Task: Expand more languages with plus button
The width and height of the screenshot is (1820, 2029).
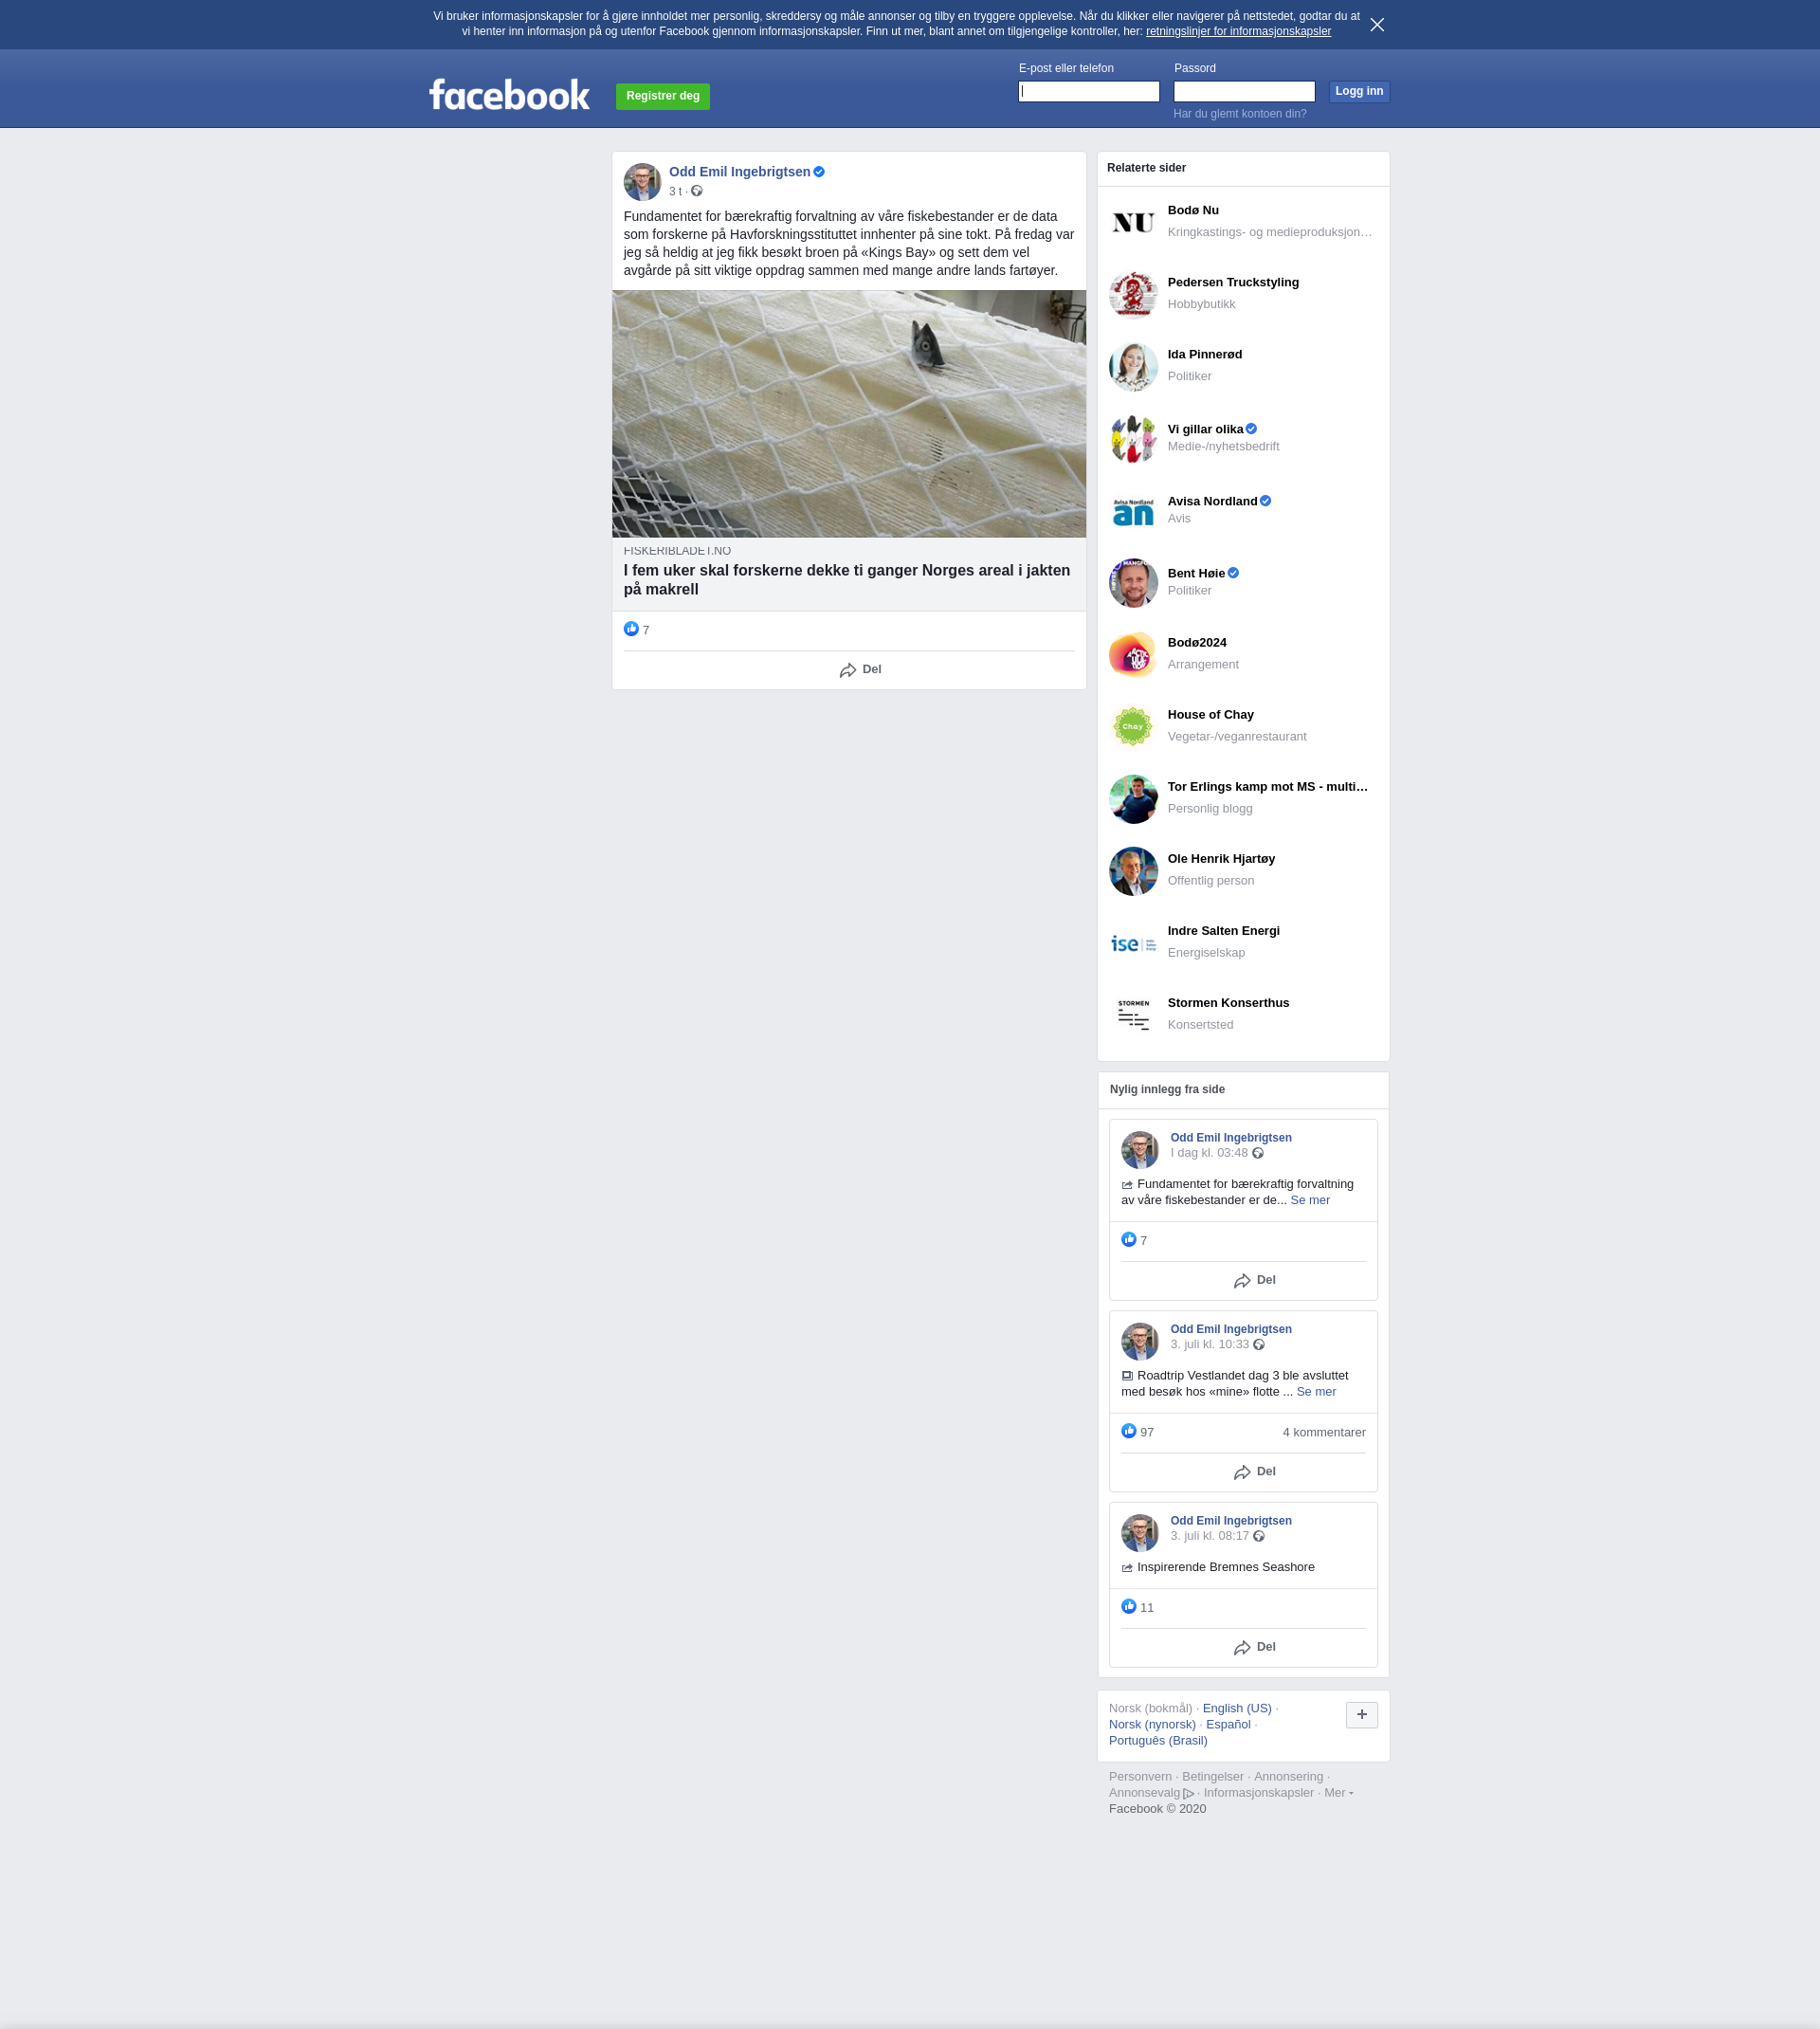Action: click(1361, 1715)
